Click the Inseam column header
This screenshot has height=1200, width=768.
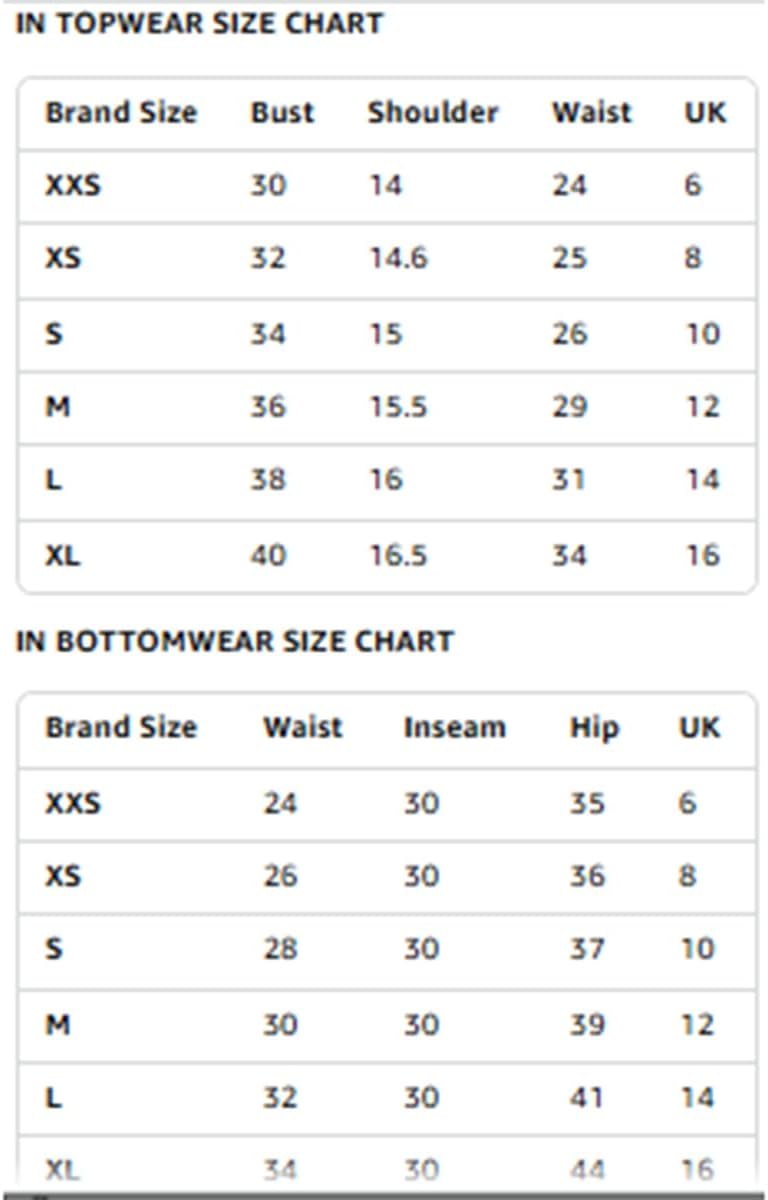pos(454,727)
